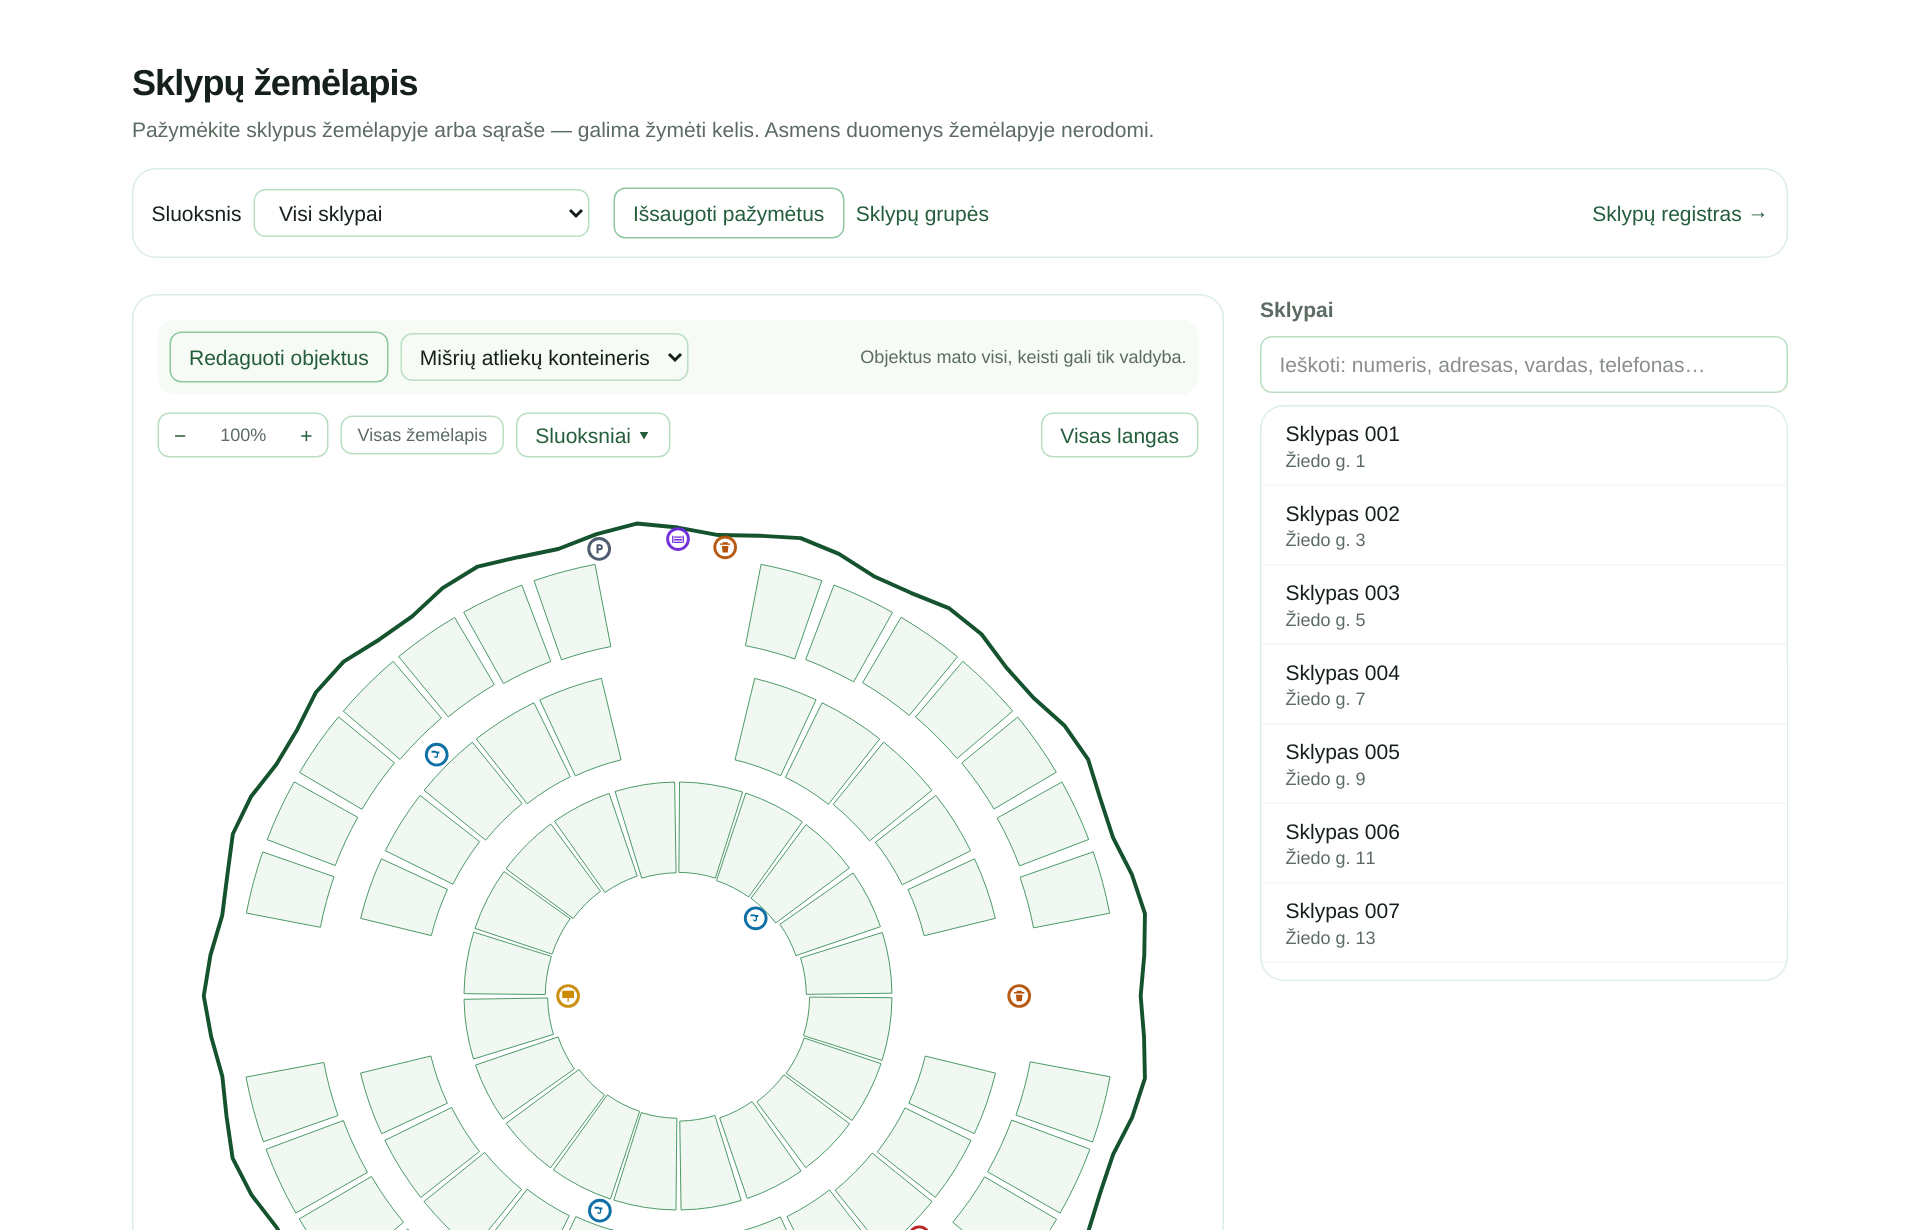Toggle the "Redaguoti objektus" edit mode button
The image size is (1920, 1230).
coord(279,358)
